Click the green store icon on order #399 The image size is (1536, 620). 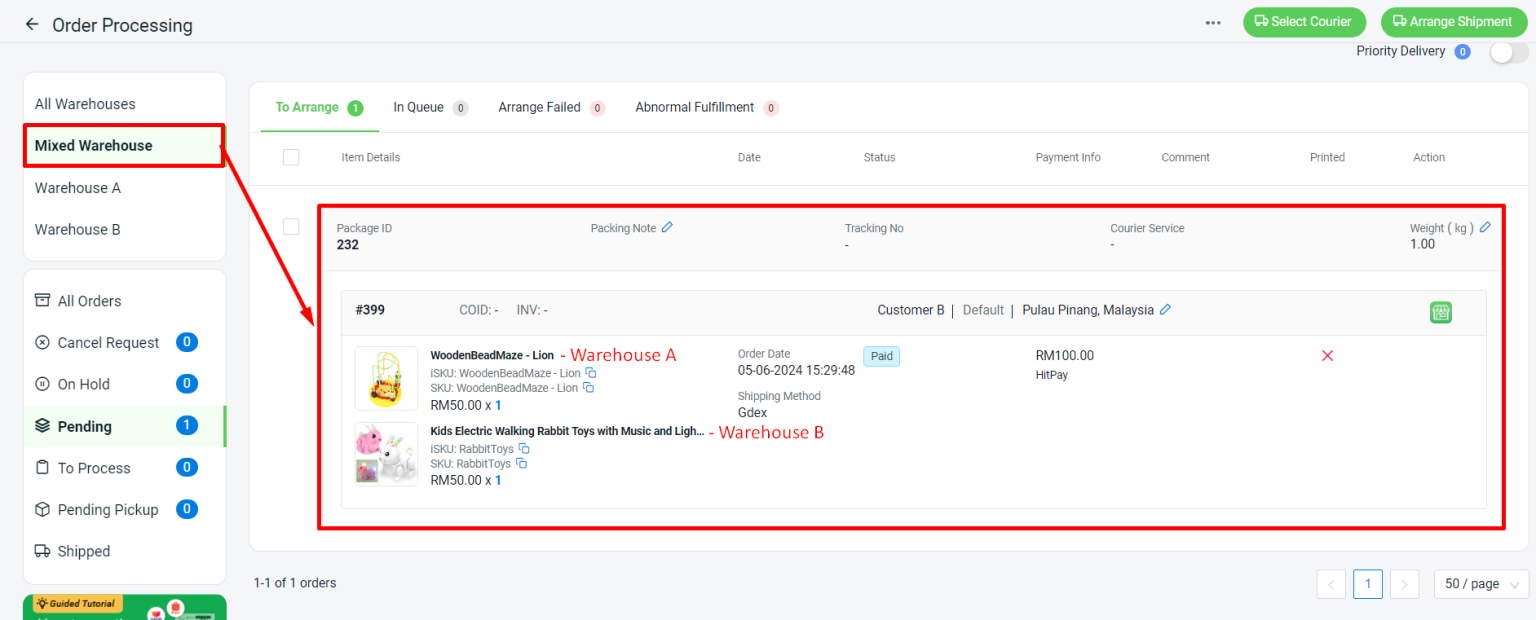click(x=1440, y=311)
